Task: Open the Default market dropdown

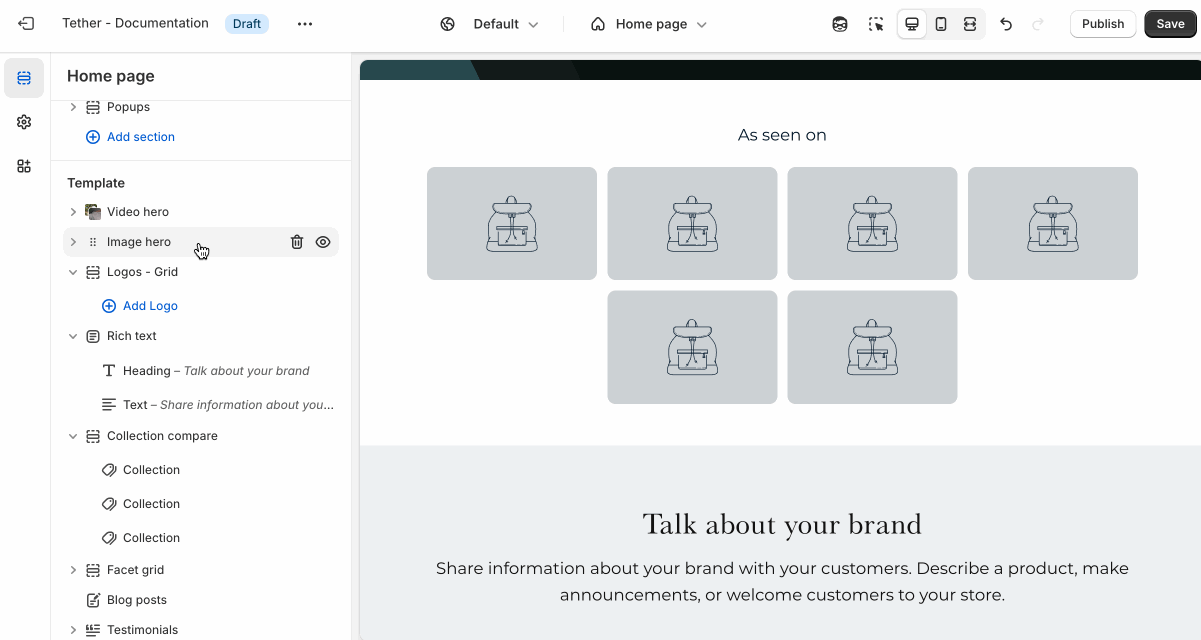Action: pos(490,24)
